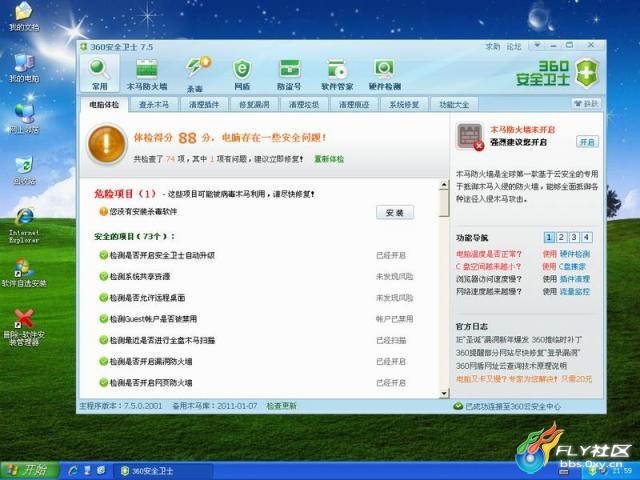The height and width of the screenshot is (480, 640).
Task: Open the 清理痕迹 tab
Action: (x=354, y=104)
